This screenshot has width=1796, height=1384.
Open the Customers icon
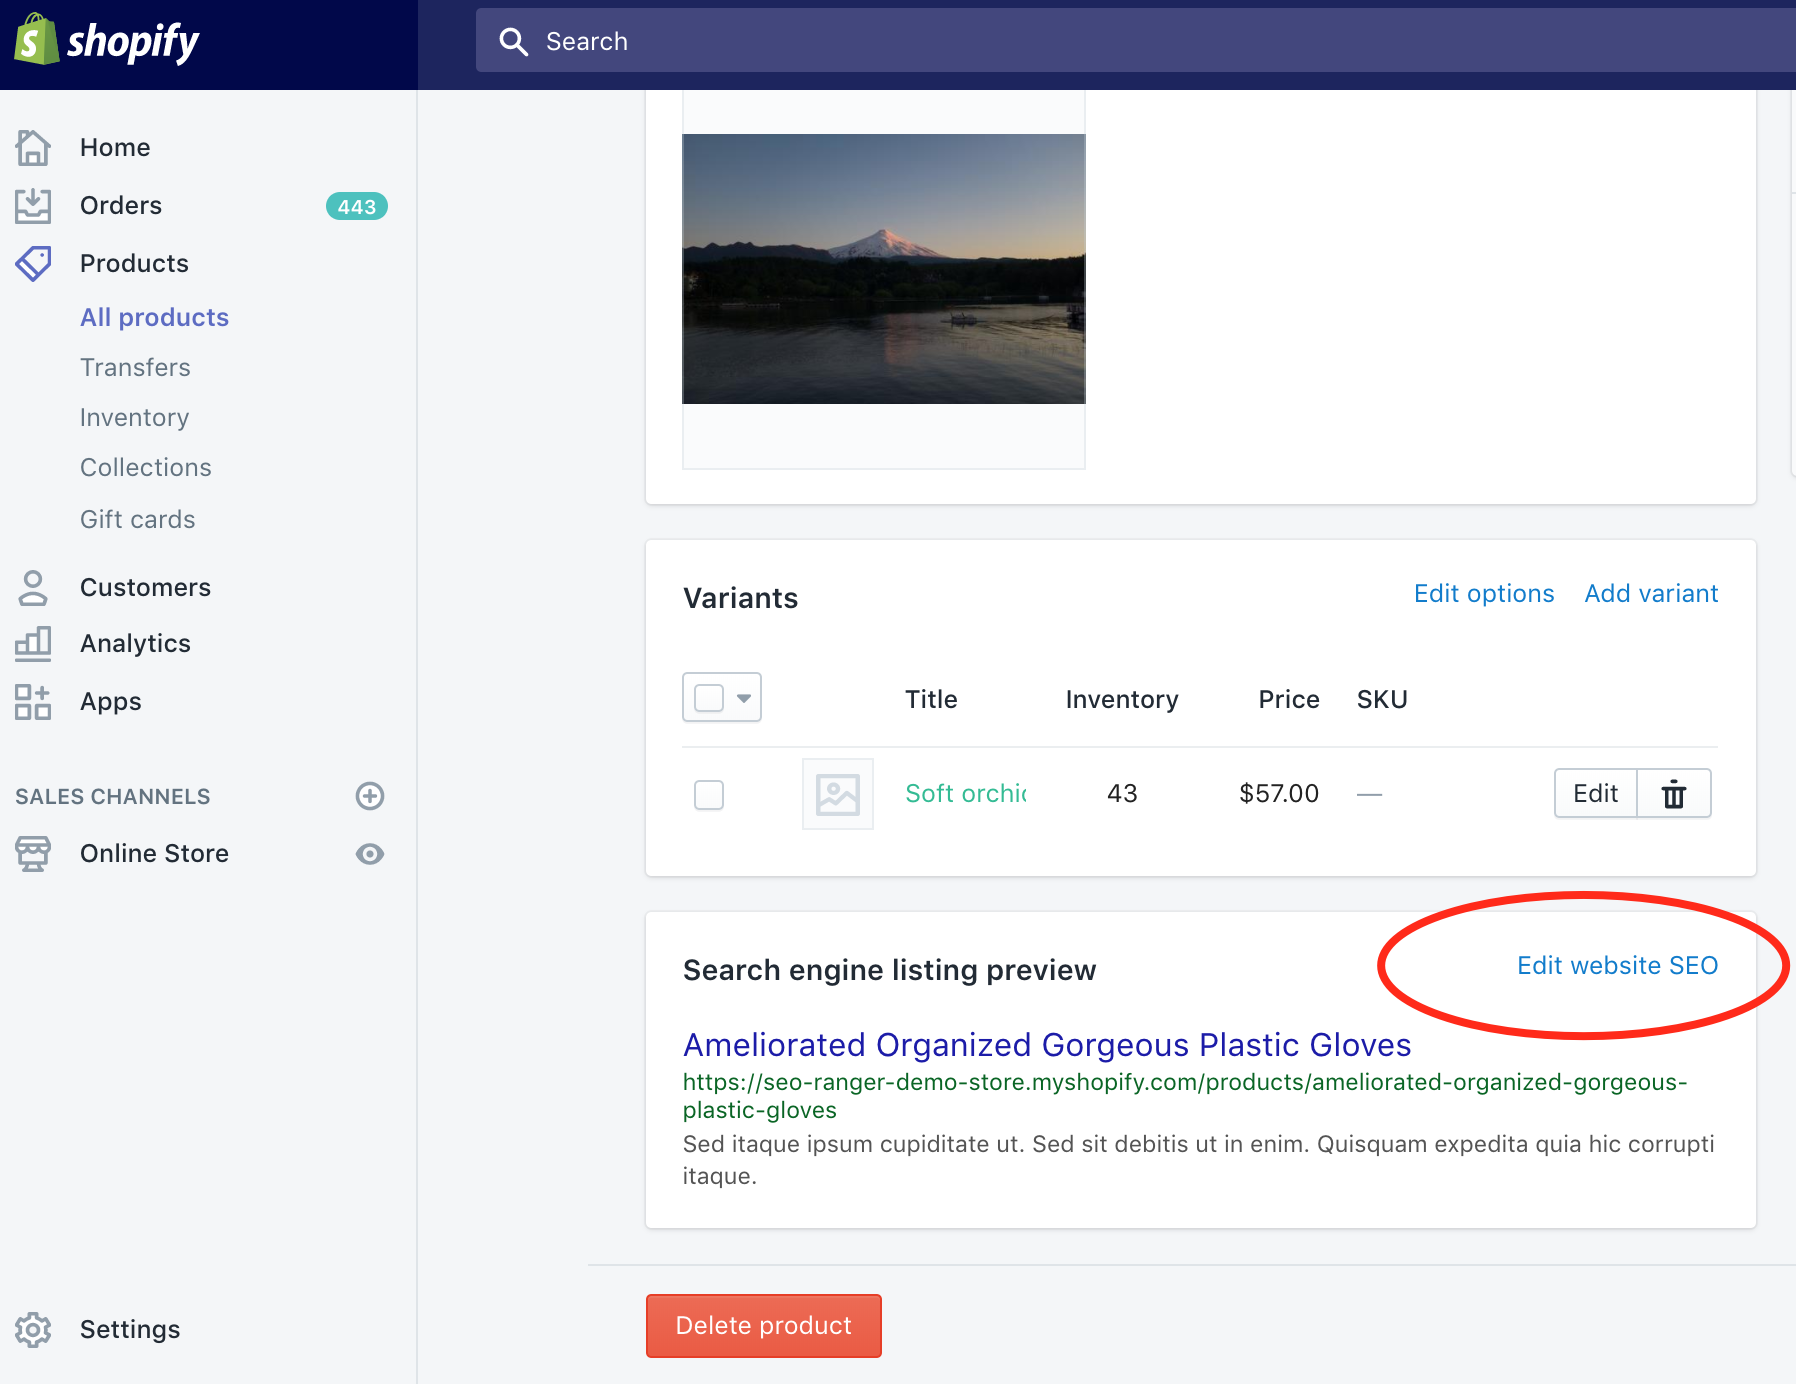tap(33, 588)
